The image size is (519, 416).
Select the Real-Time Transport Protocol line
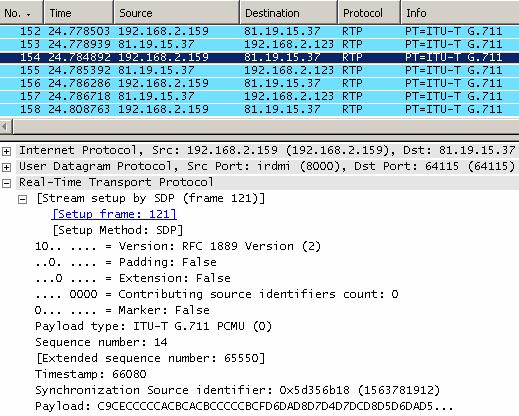[267, 182]
